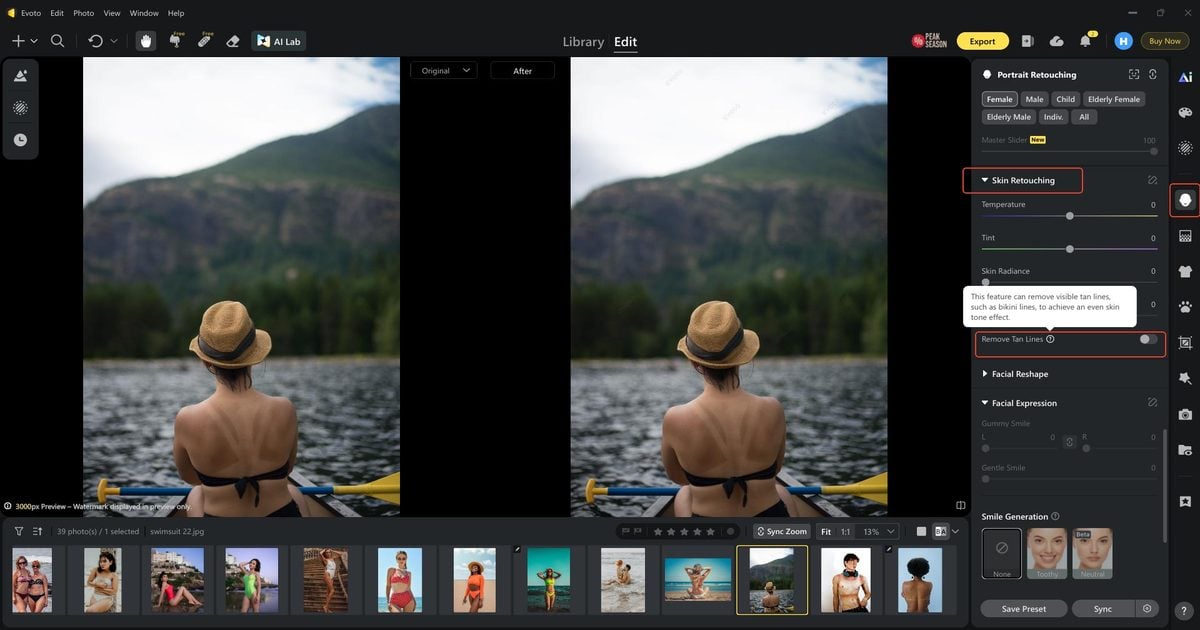Click the thumbnail filter funnel icon

point(18,531)
